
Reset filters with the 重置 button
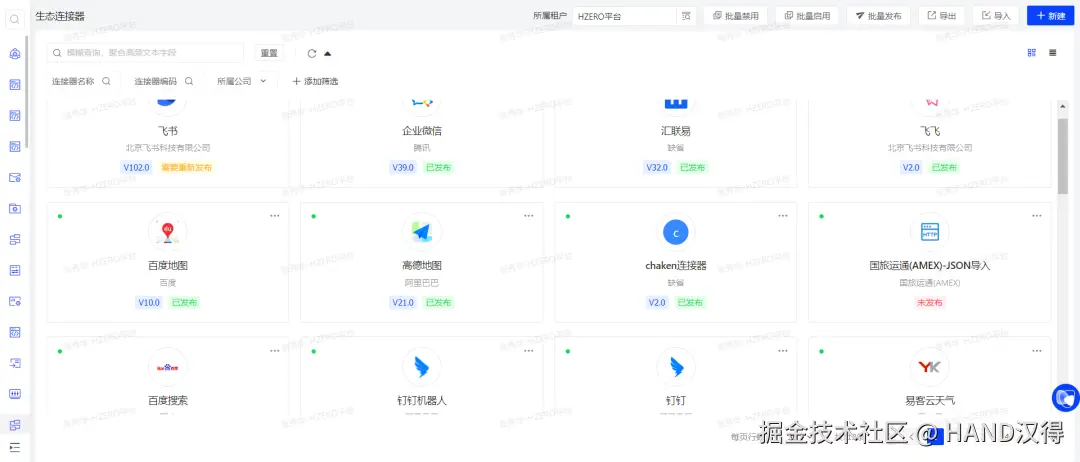[269, 53]
